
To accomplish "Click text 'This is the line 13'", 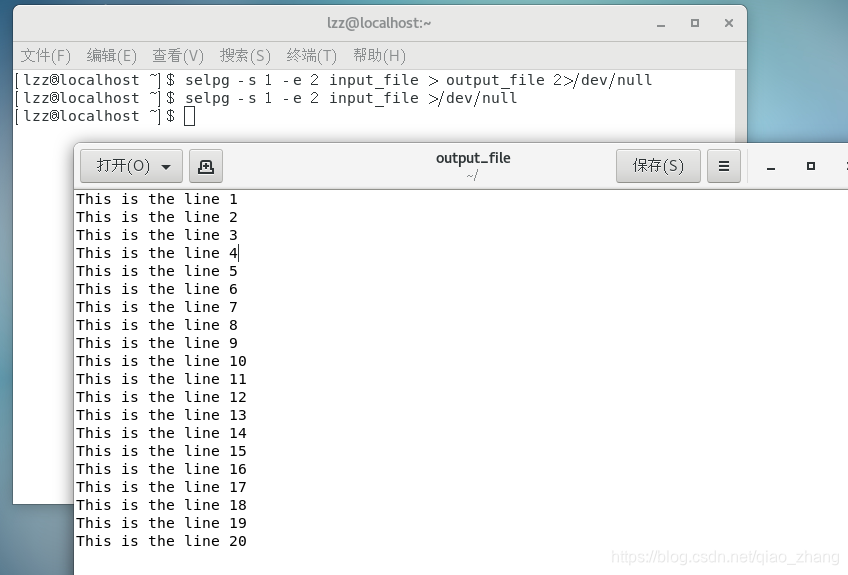I will click(161, 414).
